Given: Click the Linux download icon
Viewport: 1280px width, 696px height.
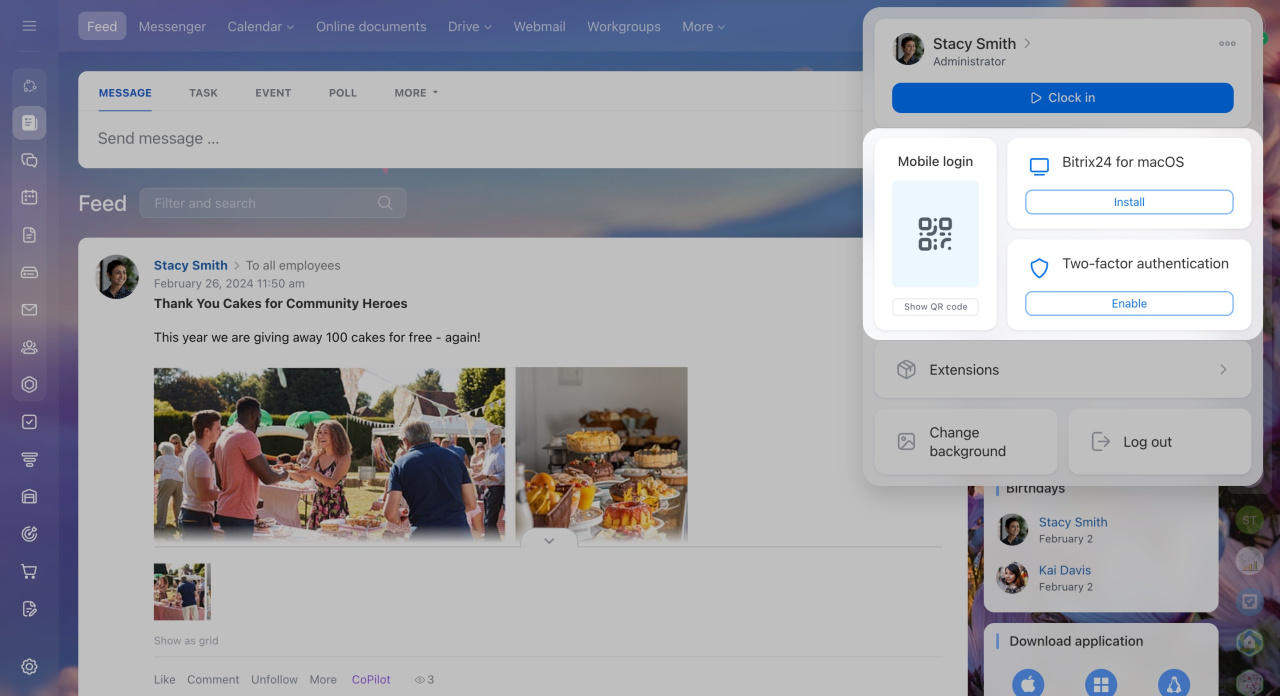Looking at the screenshot, I should [x=1174, y=684].
